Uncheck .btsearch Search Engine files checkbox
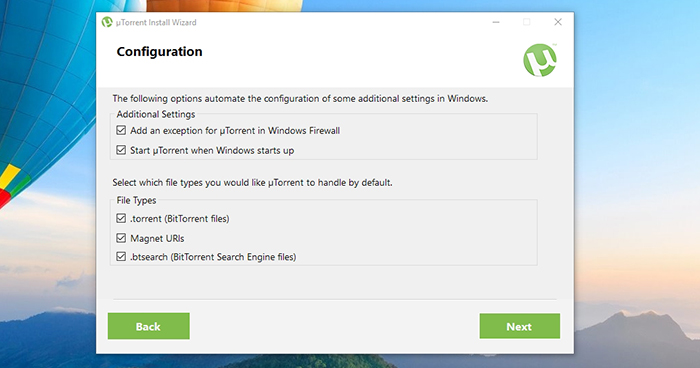 121,257
